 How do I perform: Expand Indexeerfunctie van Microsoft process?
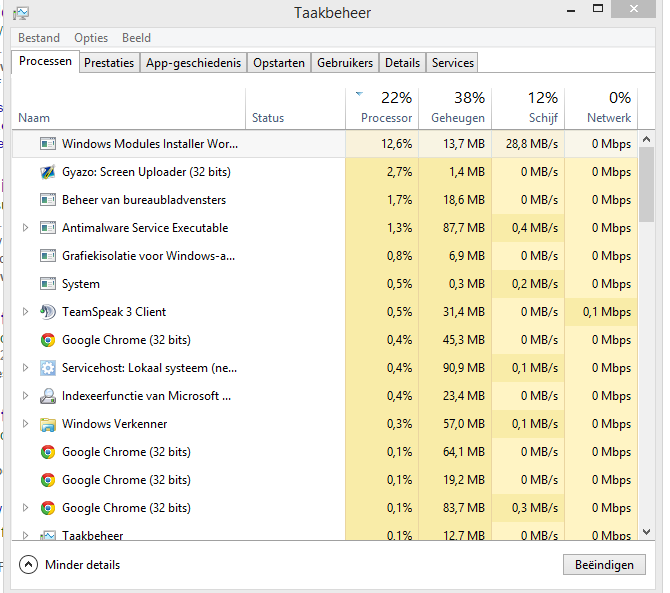(25, 396)
